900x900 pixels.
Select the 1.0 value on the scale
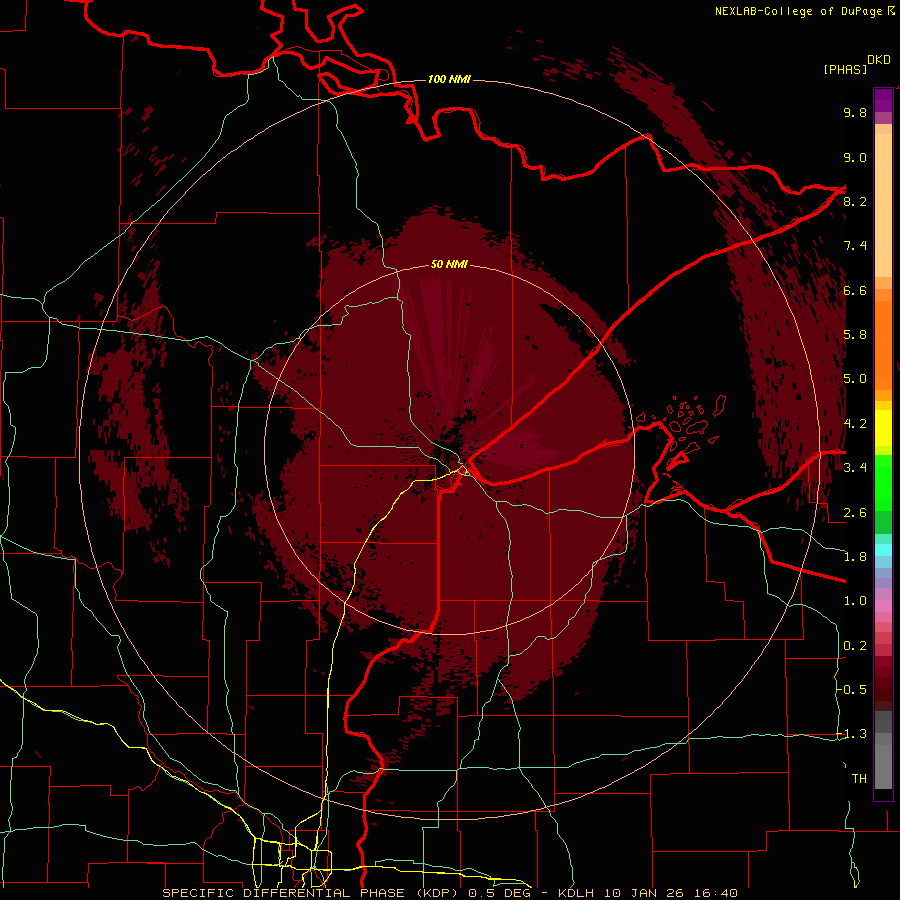tap(855, 601)
